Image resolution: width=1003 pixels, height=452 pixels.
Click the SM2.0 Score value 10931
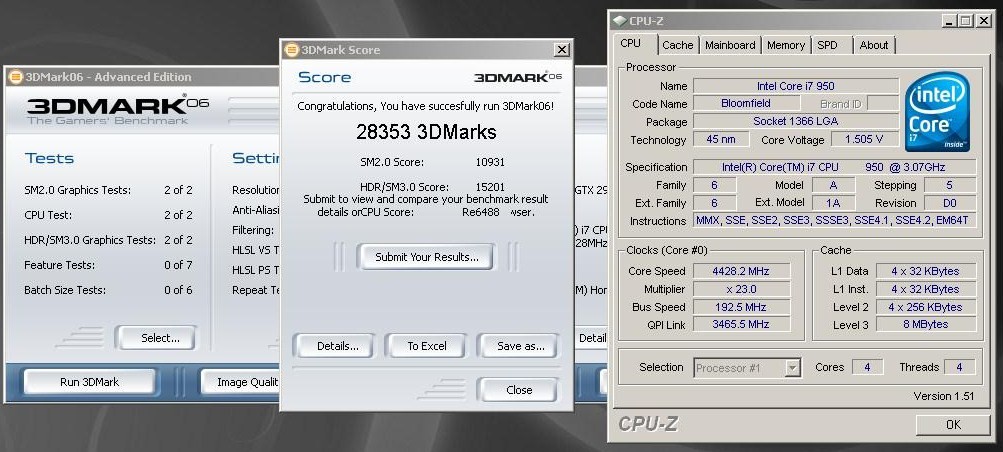490,162
